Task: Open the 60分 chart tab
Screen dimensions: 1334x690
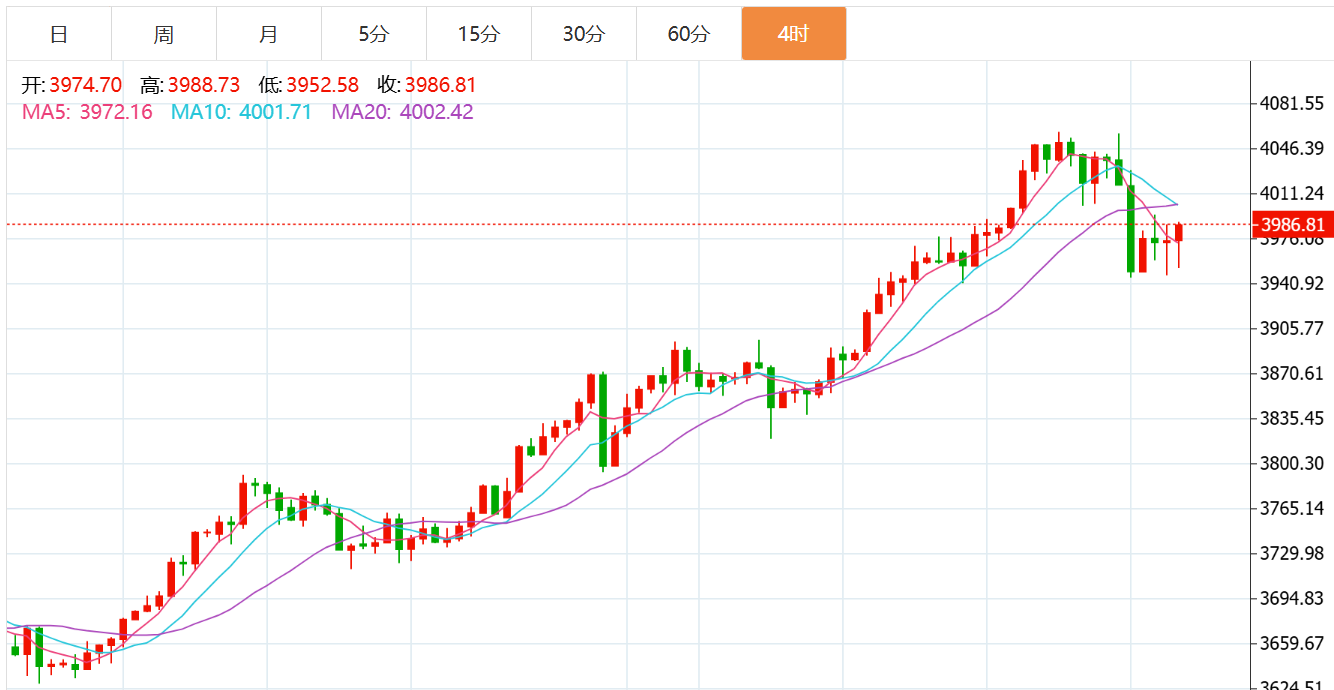Action: 689,34
